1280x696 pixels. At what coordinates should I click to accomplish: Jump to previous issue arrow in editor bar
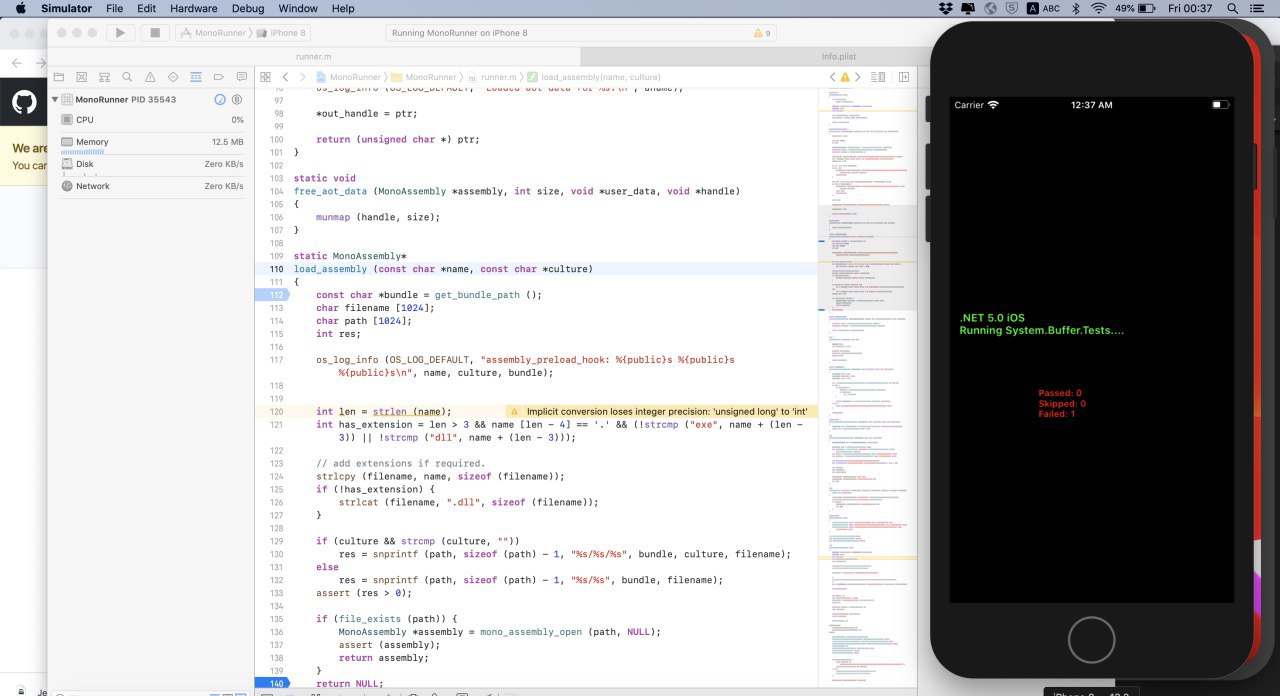click(833, 77)
